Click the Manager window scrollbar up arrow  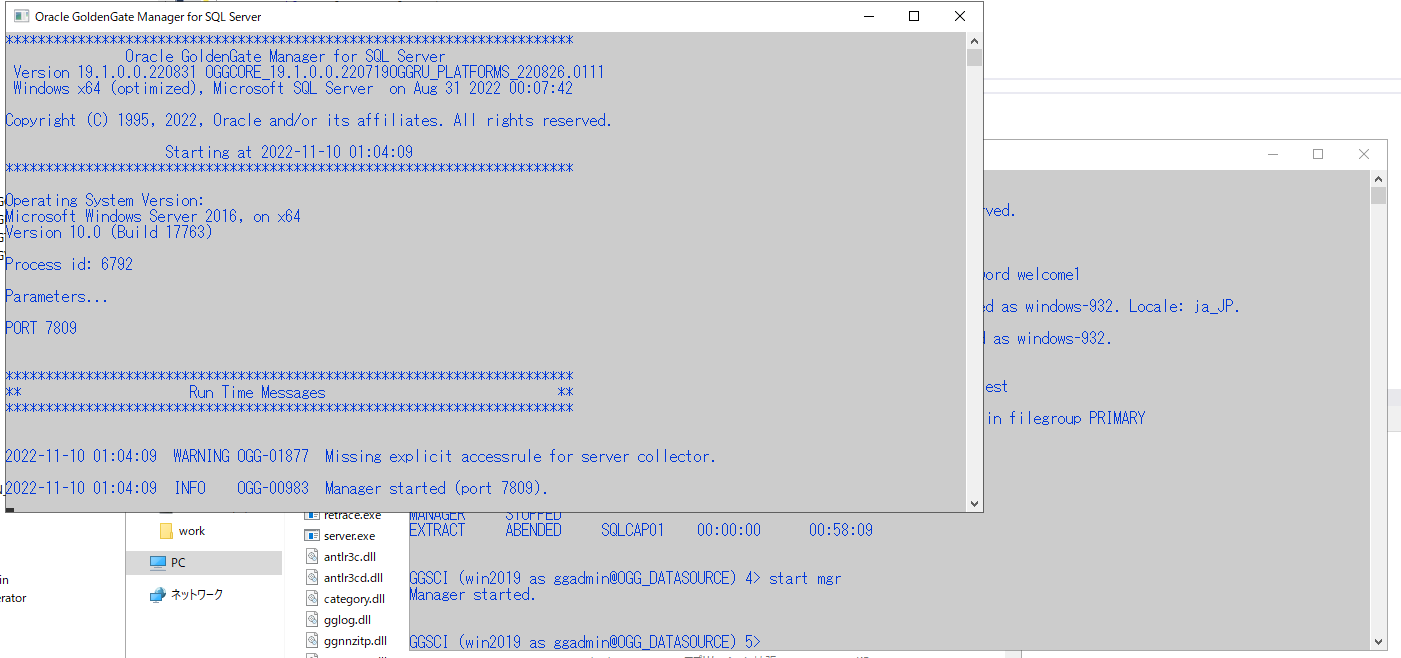(x=974, y=40)
